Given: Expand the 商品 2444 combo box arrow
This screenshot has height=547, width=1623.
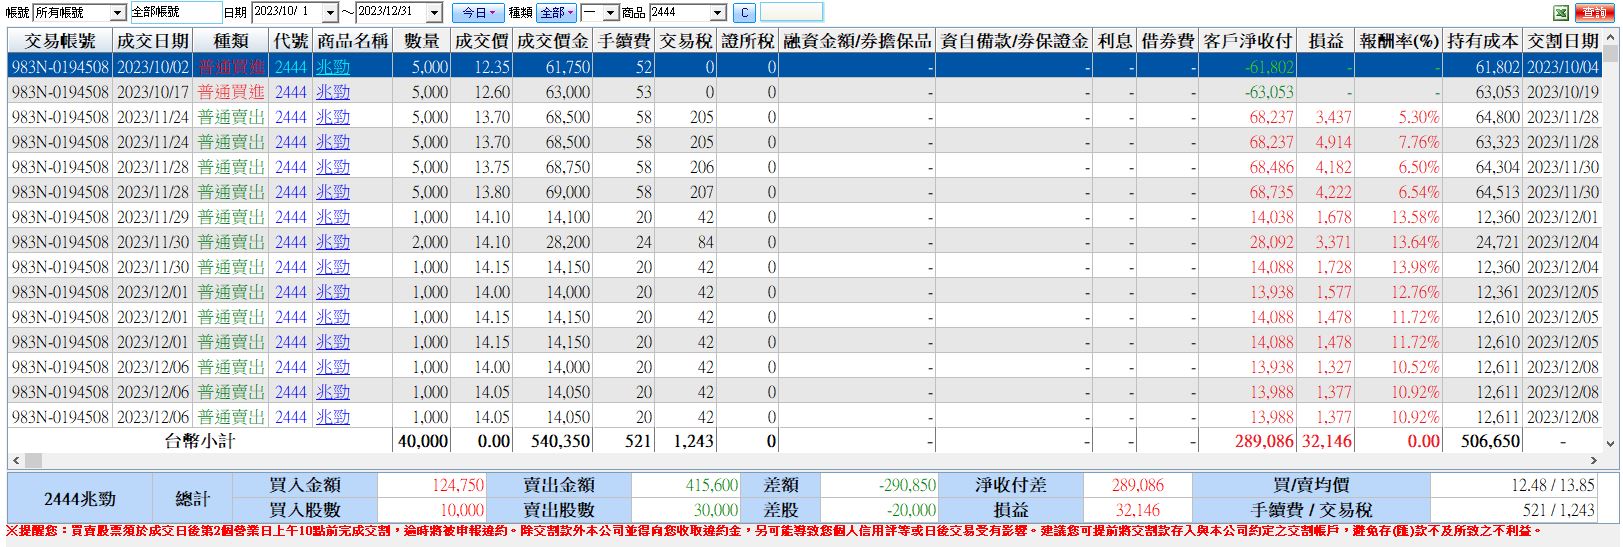Looking at the screenshot, I should point(718,13).
